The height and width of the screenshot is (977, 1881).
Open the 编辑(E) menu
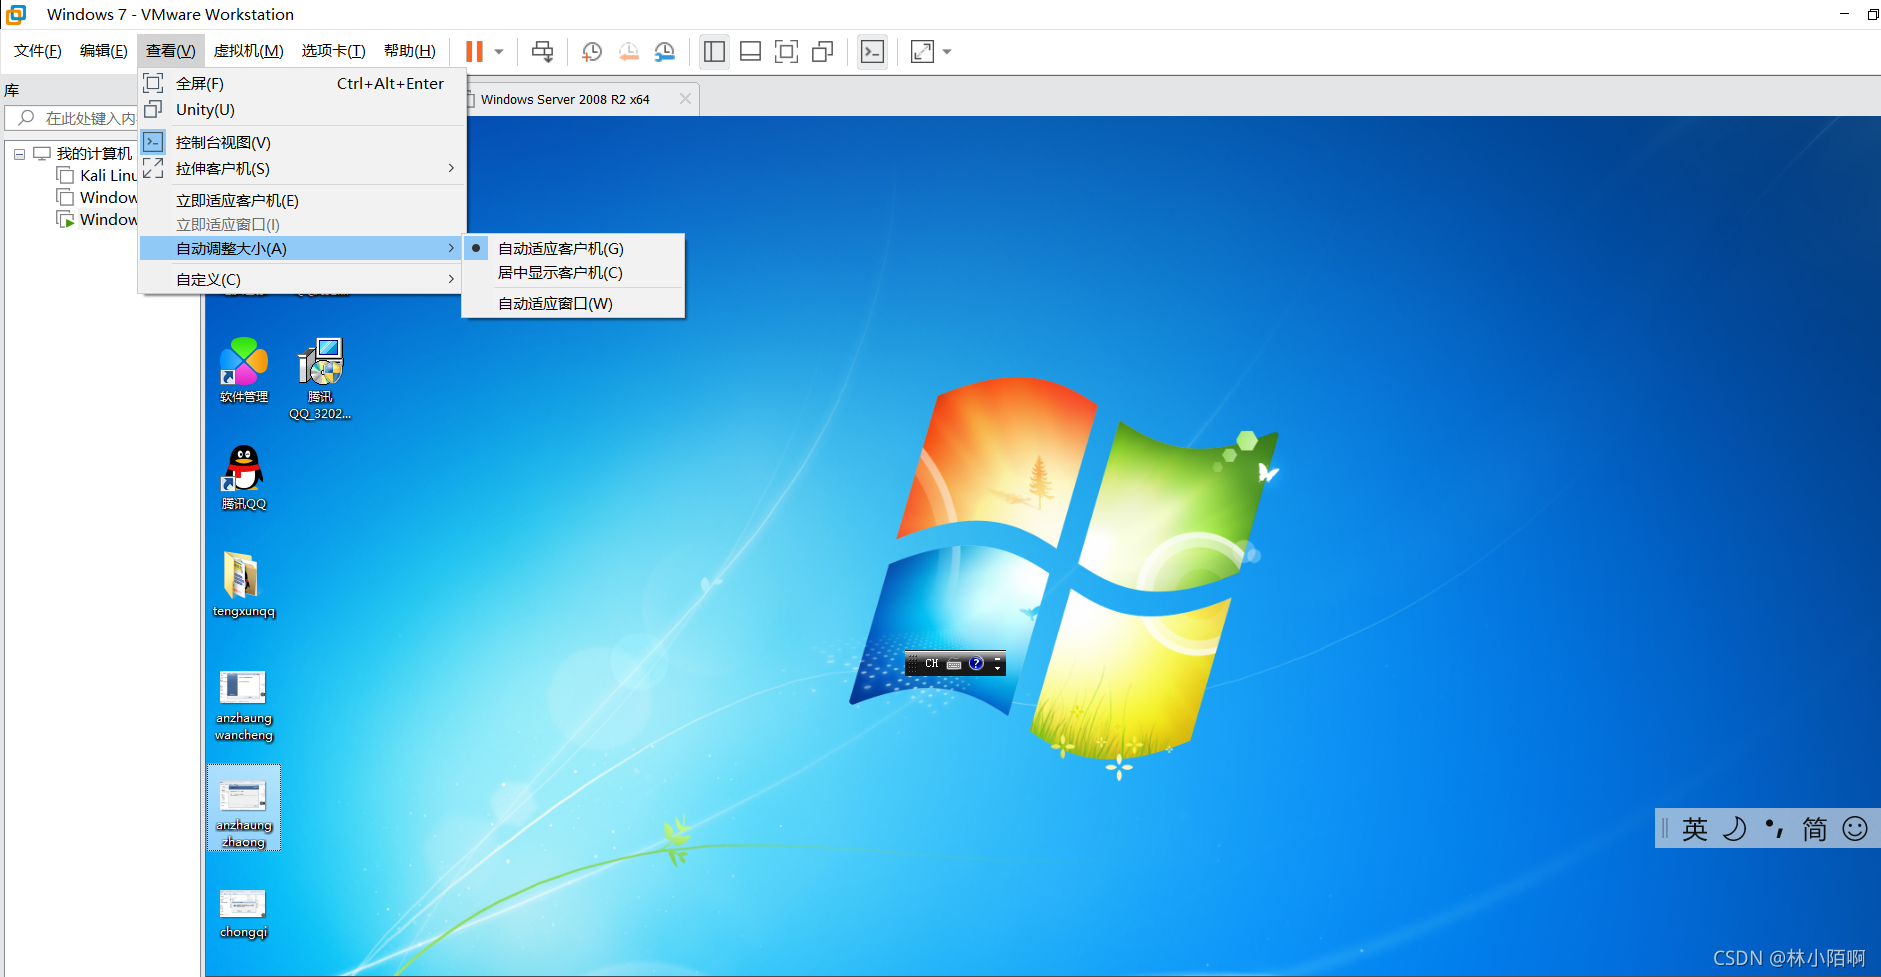point(104,51)
